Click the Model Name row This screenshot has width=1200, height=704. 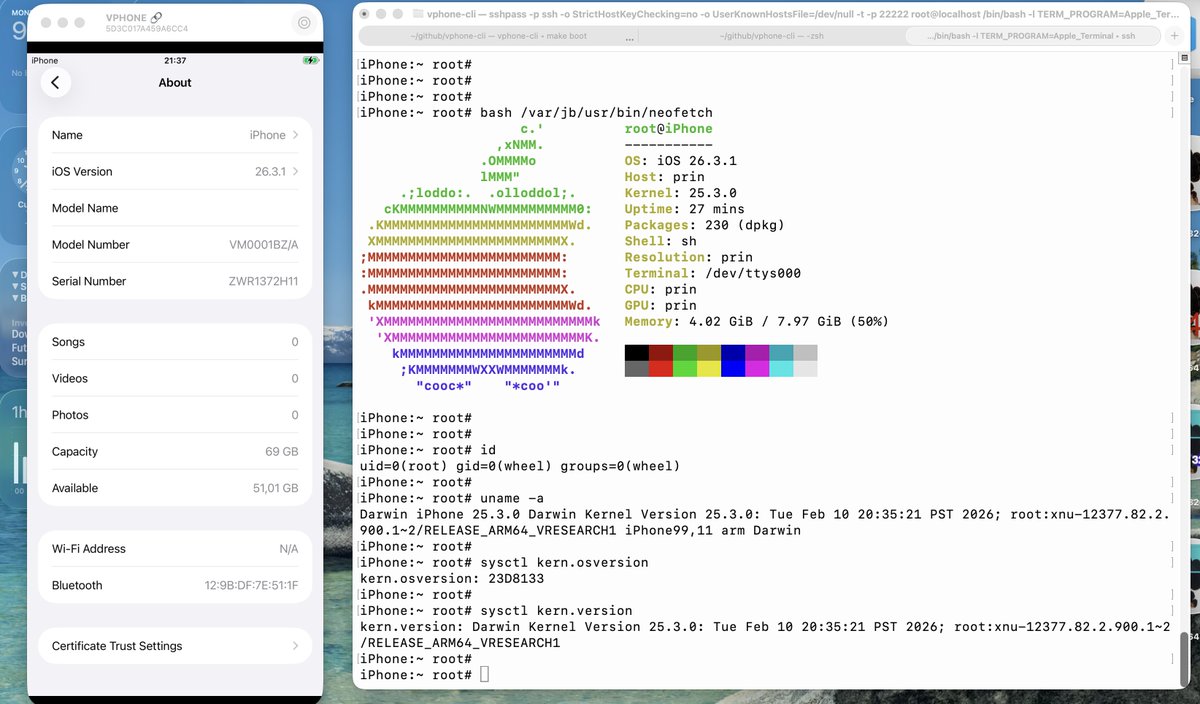coord(175,208)
